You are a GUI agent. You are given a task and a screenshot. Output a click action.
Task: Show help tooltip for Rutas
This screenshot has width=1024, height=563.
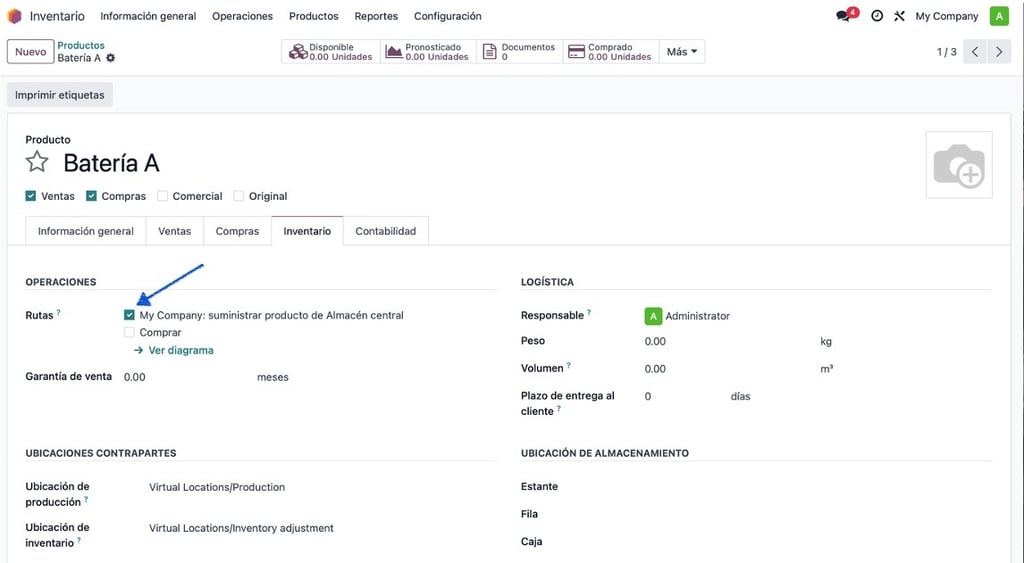[58, 313]
